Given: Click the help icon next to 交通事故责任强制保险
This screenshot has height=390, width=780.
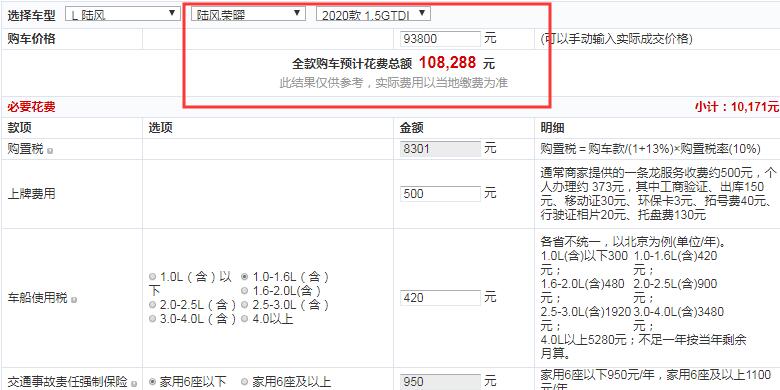Looking at the screenshot, I should pyautogui.click(x=134, y=384).
